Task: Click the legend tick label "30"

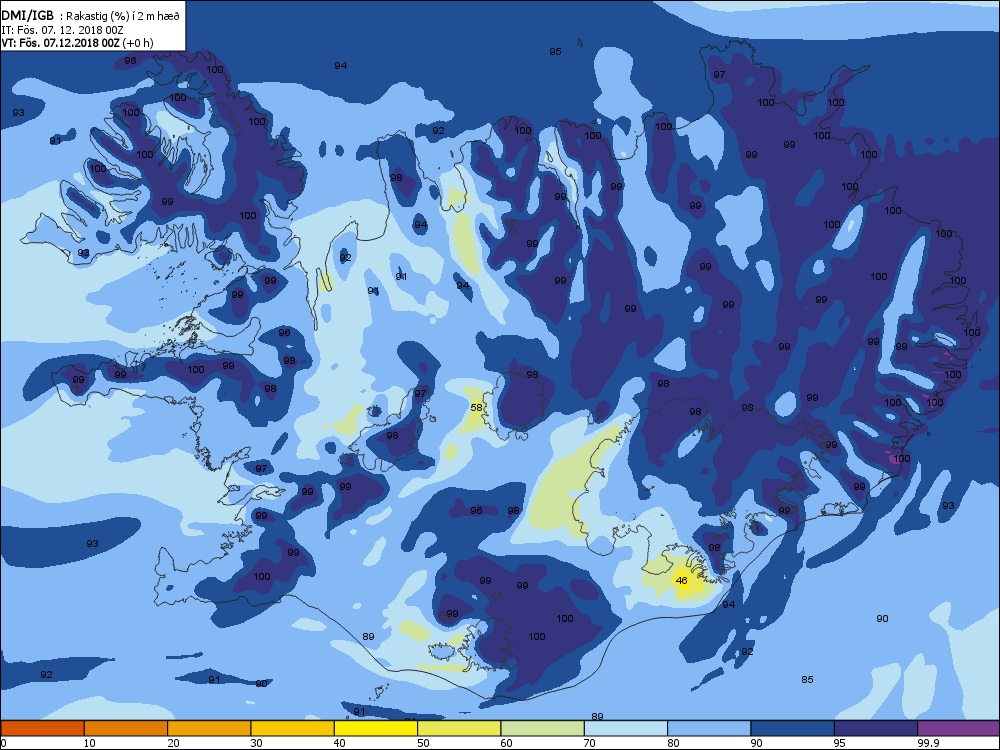Action: (x=256, y=742)
